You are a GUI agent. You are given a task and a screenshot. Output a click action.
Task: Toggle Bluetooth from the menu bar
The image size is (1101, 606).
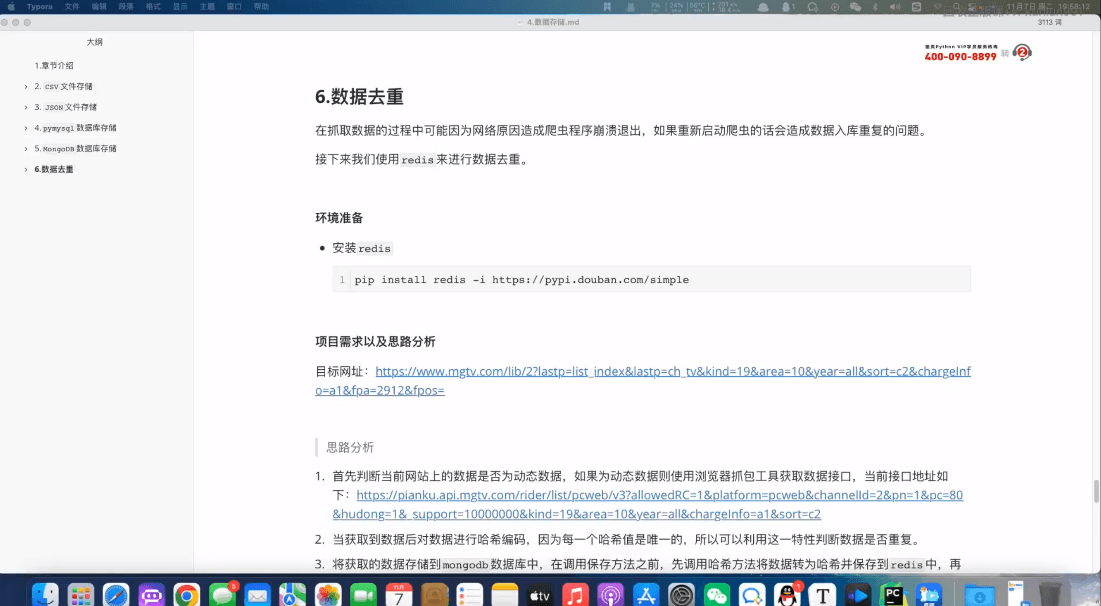pyautogui.click(x=876, y=7)
